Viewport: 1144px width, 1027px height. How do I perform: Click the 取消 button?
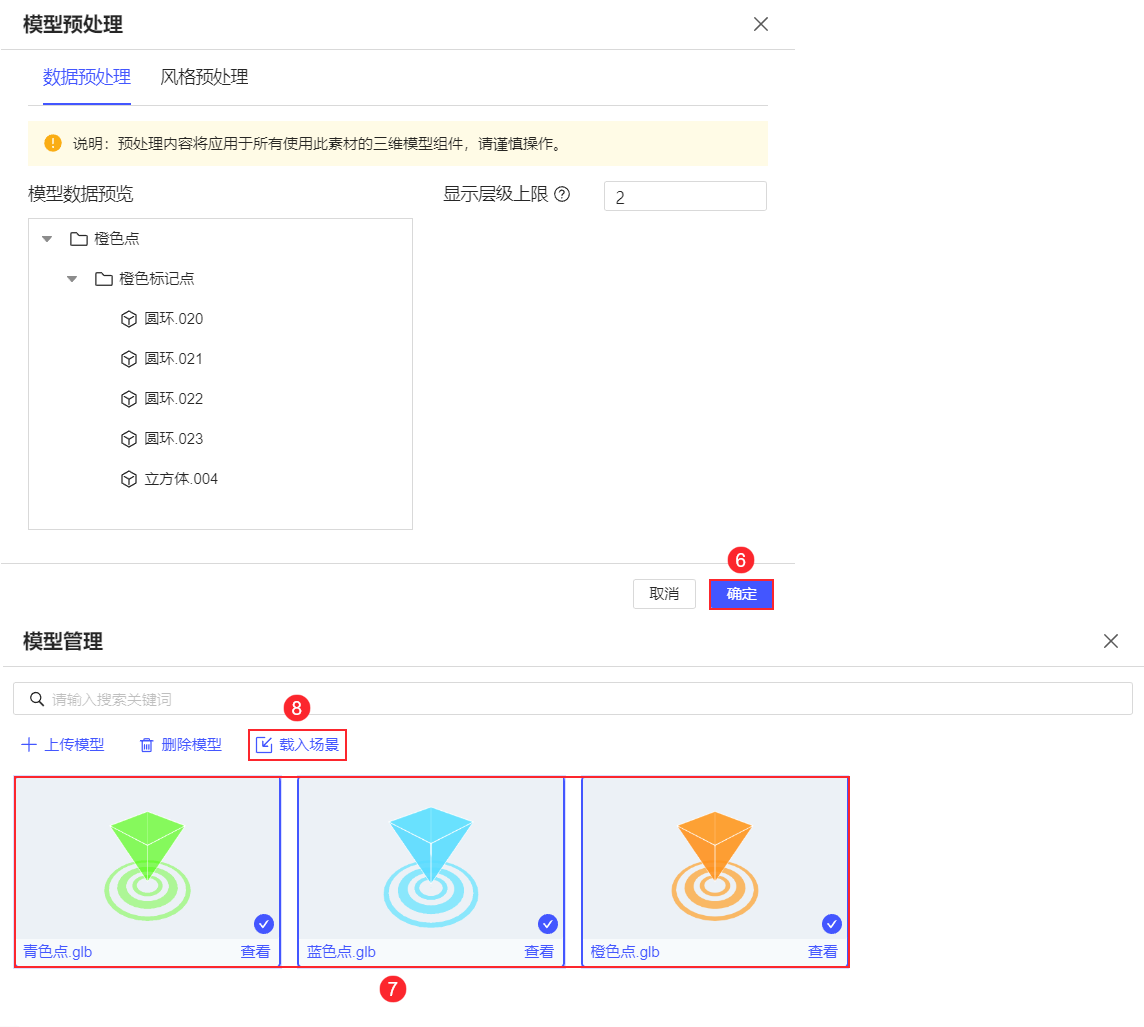(664, 594)
